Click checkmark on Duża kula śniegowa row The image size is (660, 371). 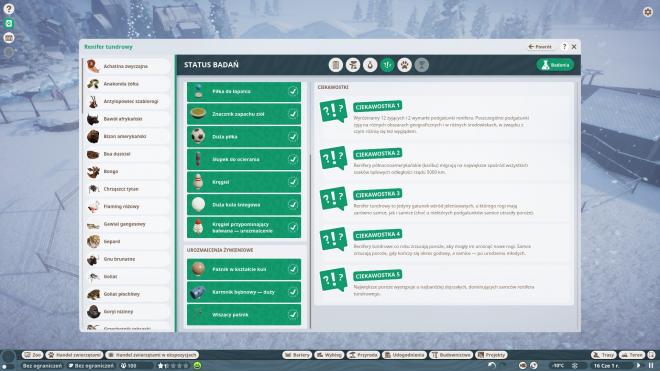tap(293, 205)
